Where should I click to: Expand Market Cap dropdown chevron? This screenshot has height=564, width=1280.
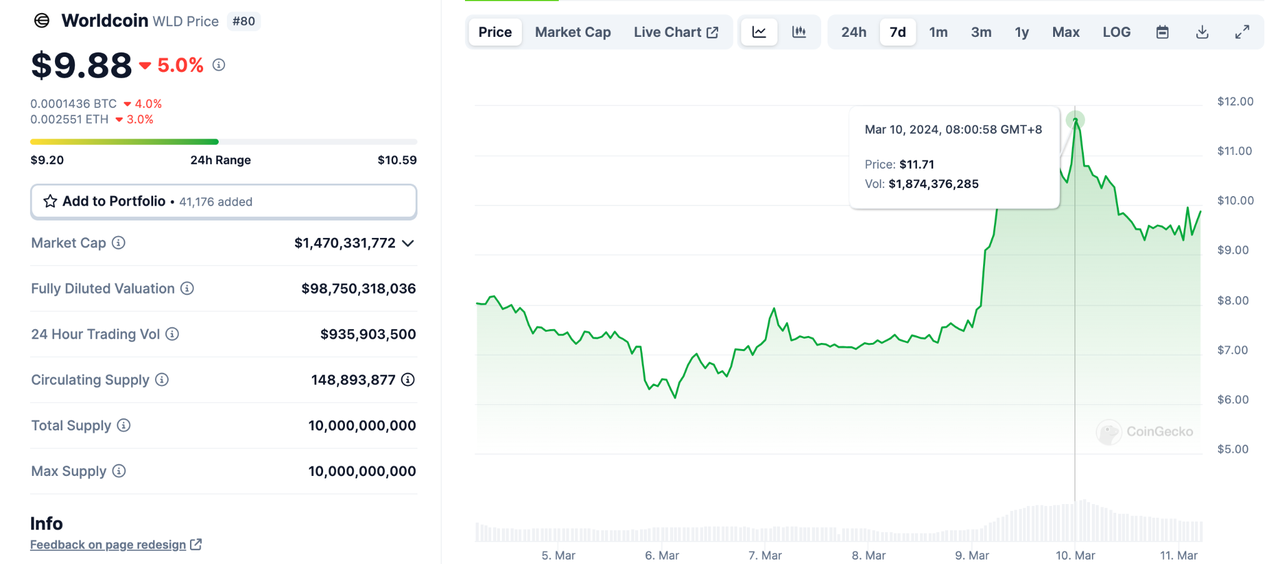point(408,243)
